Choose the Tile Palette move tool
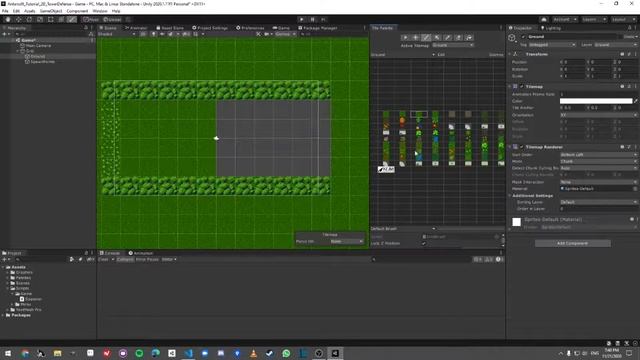Screen dimensions: 640x360 (416, 37)
